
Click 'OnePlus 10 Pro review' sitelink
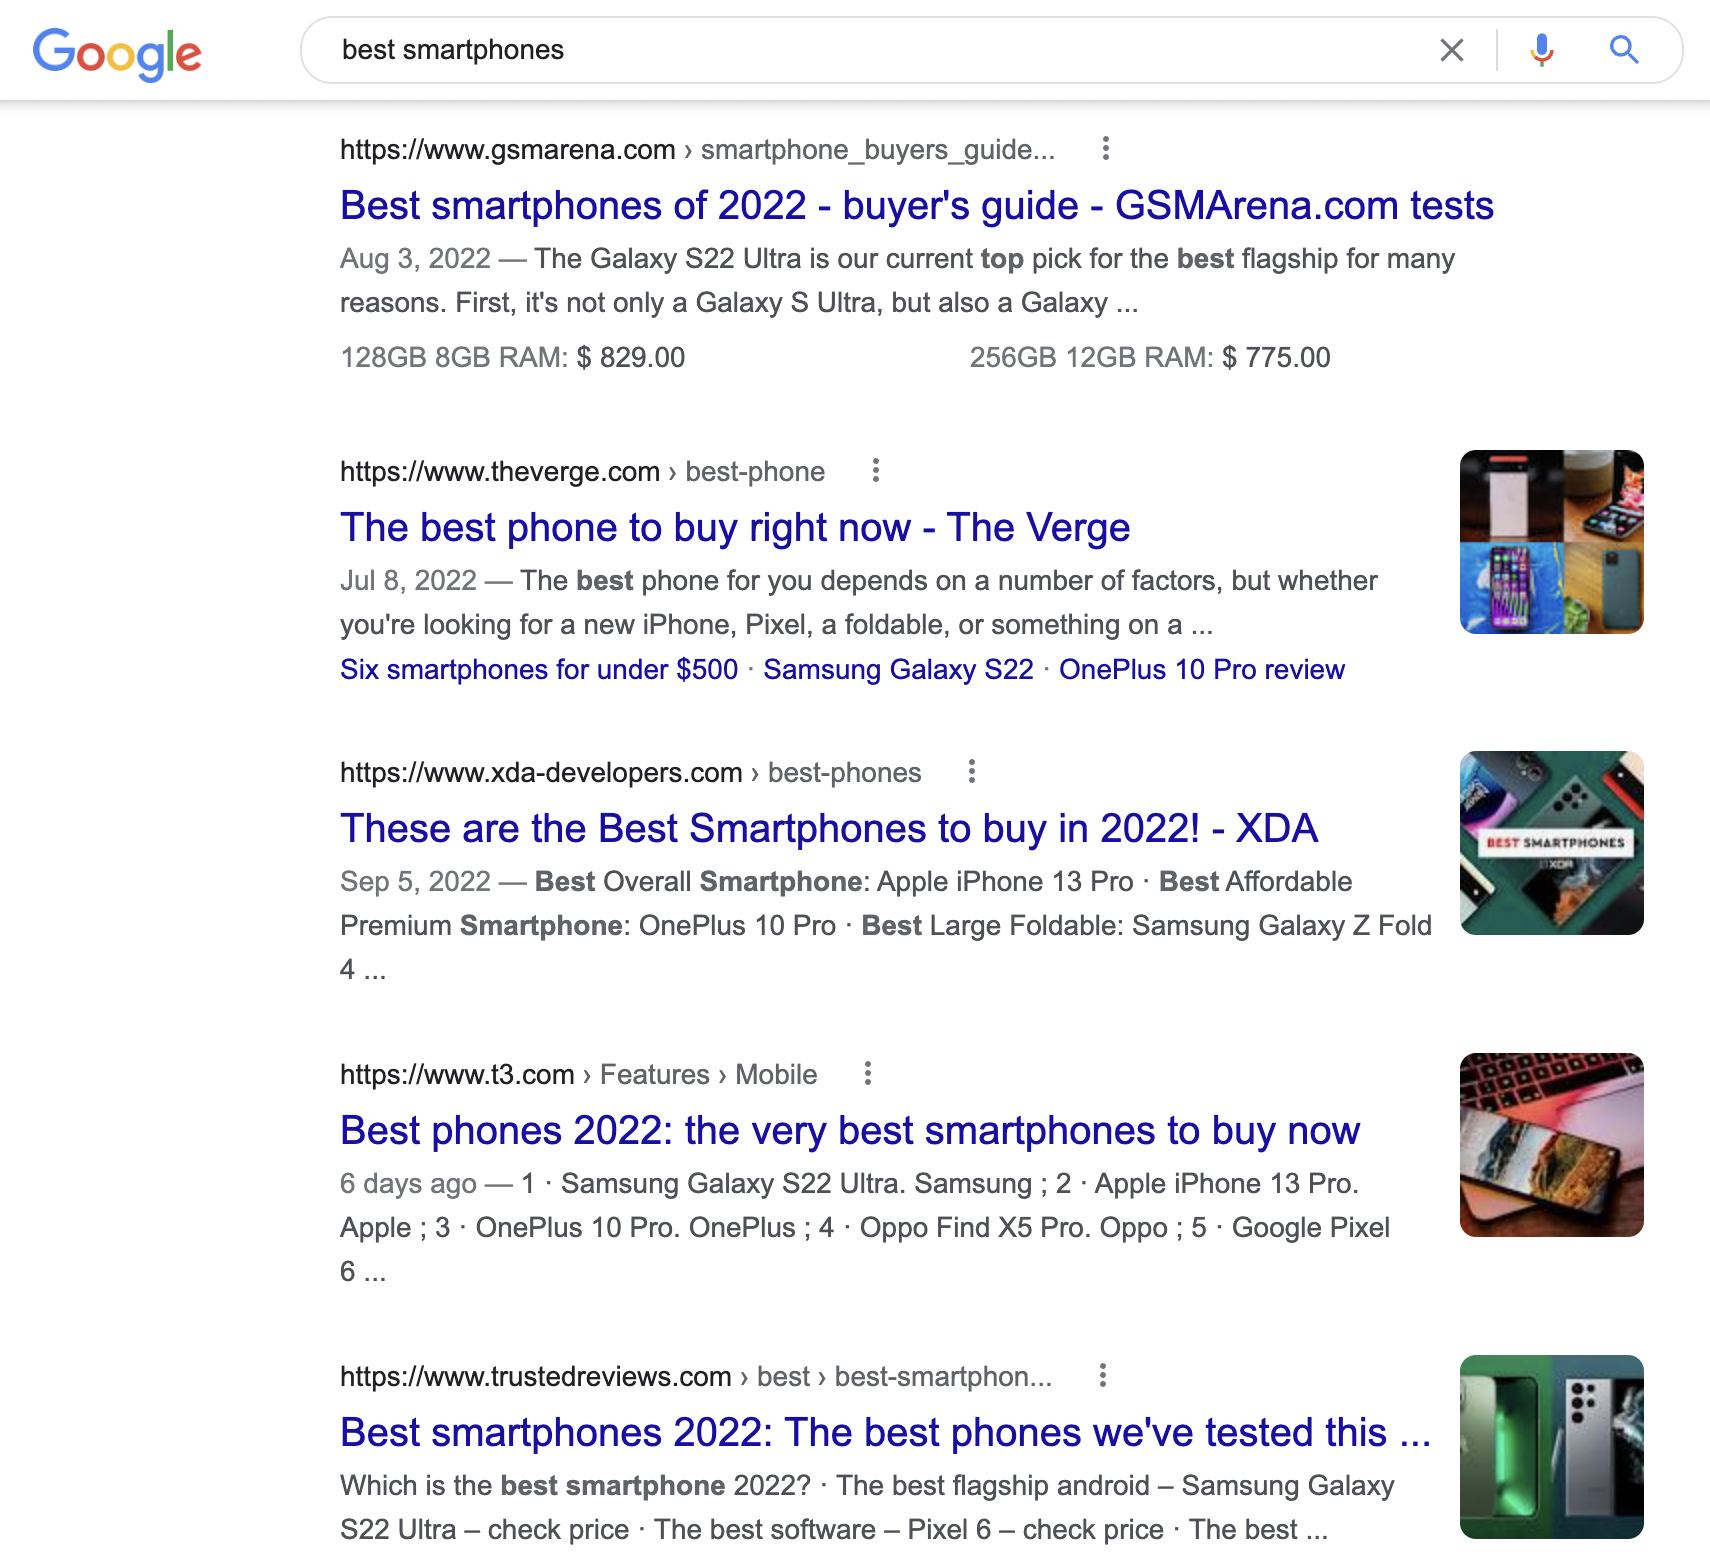1202,670
